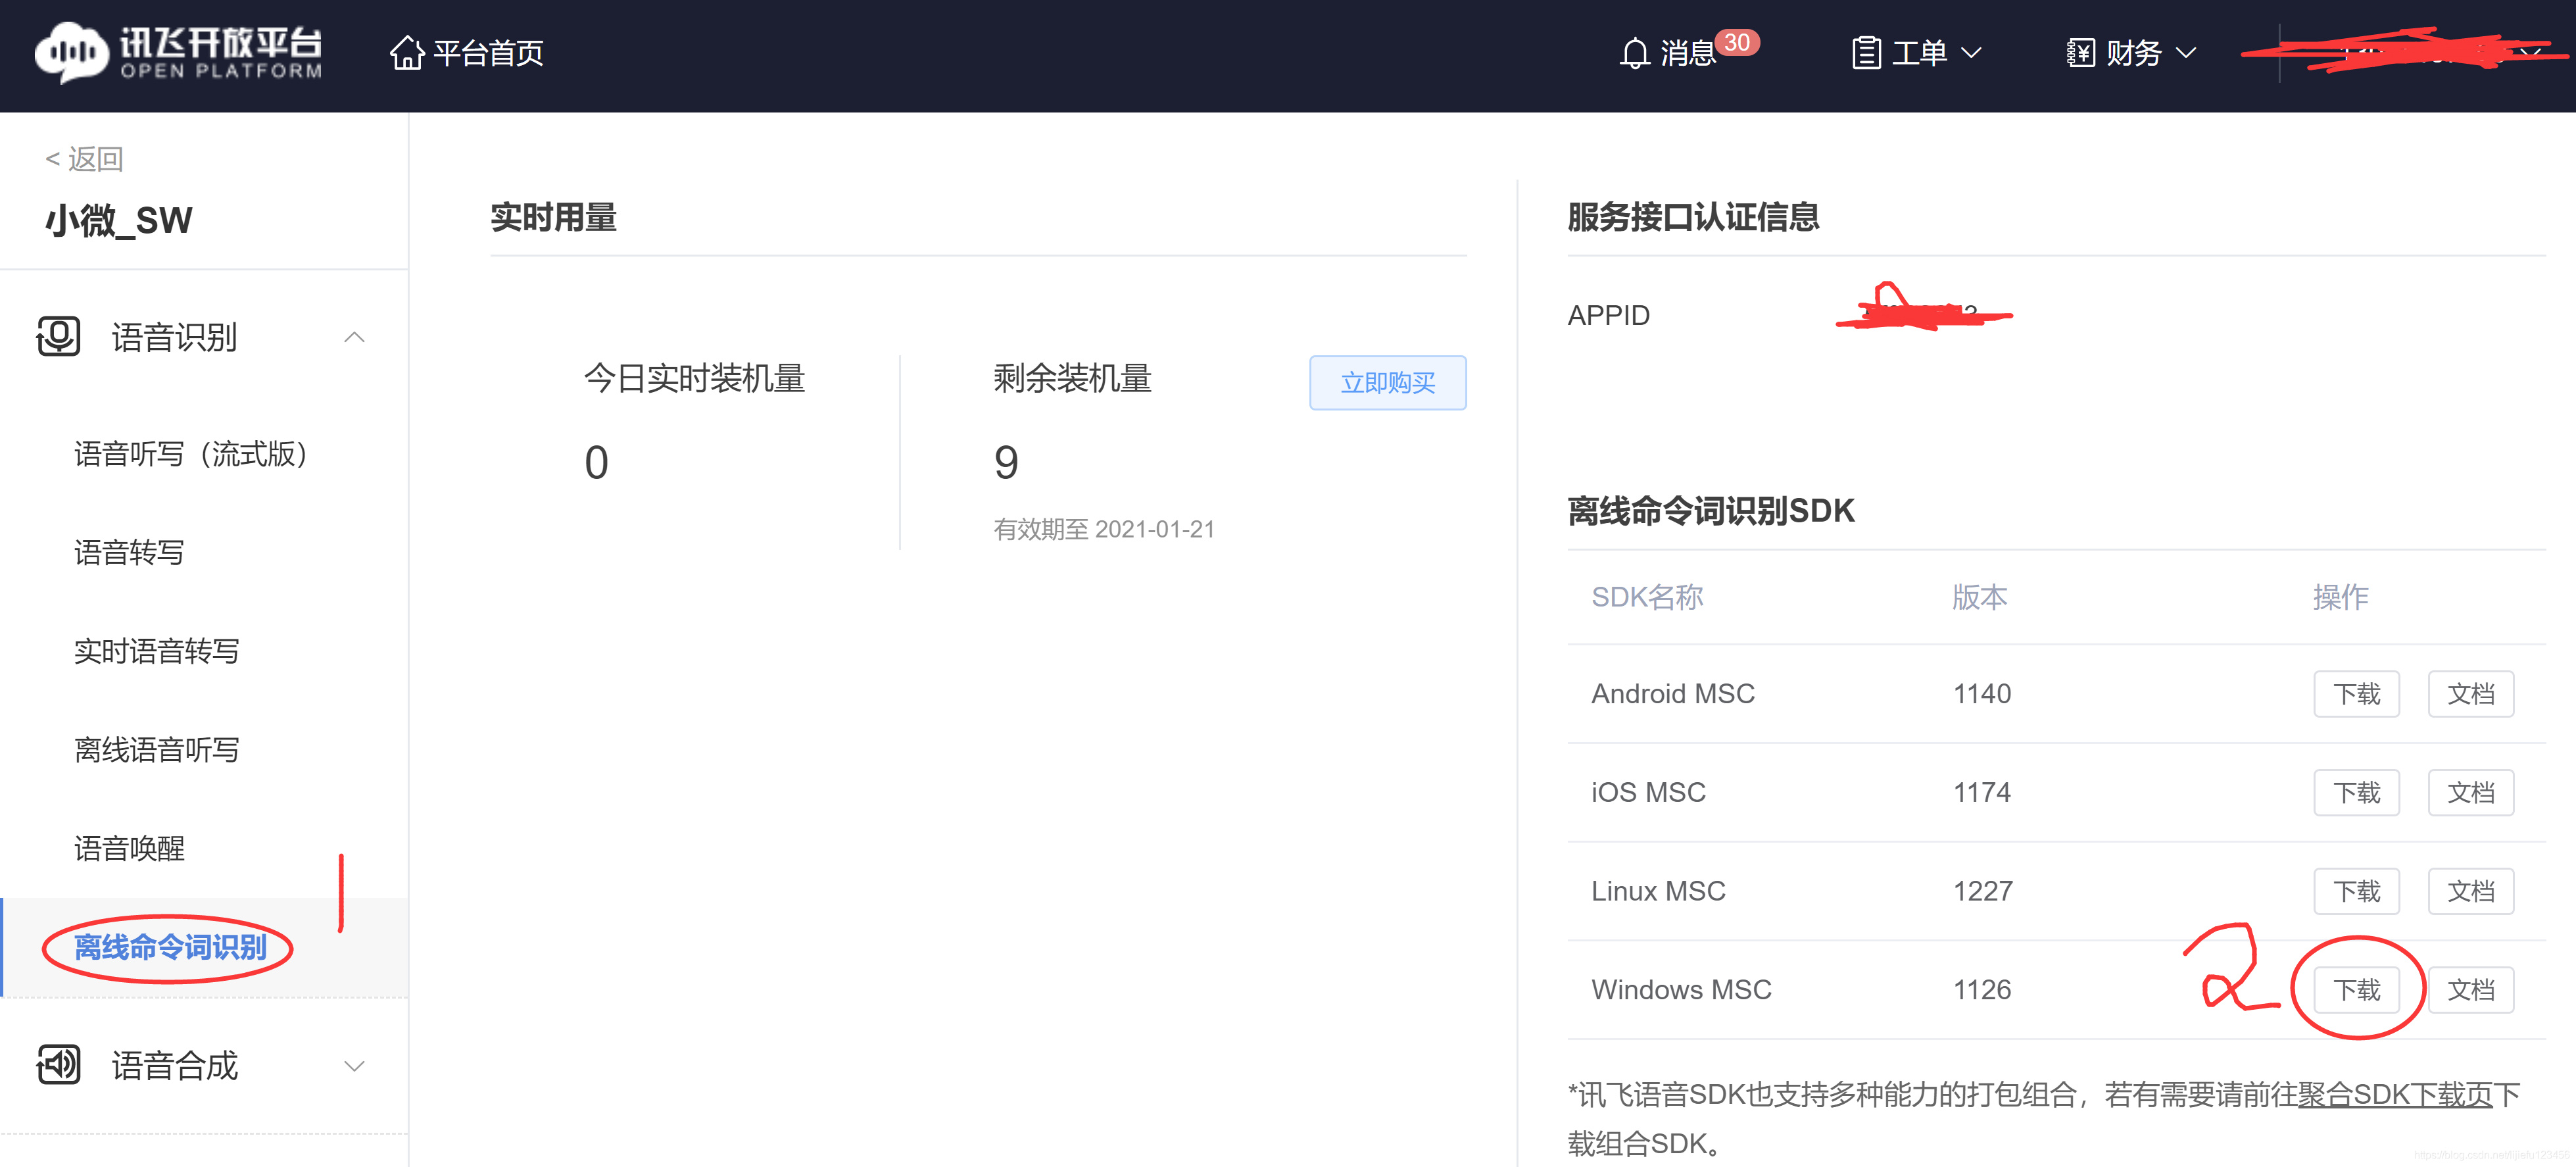
Task: Click the home icon for 平台首页
Action: [x=406, y=53]
